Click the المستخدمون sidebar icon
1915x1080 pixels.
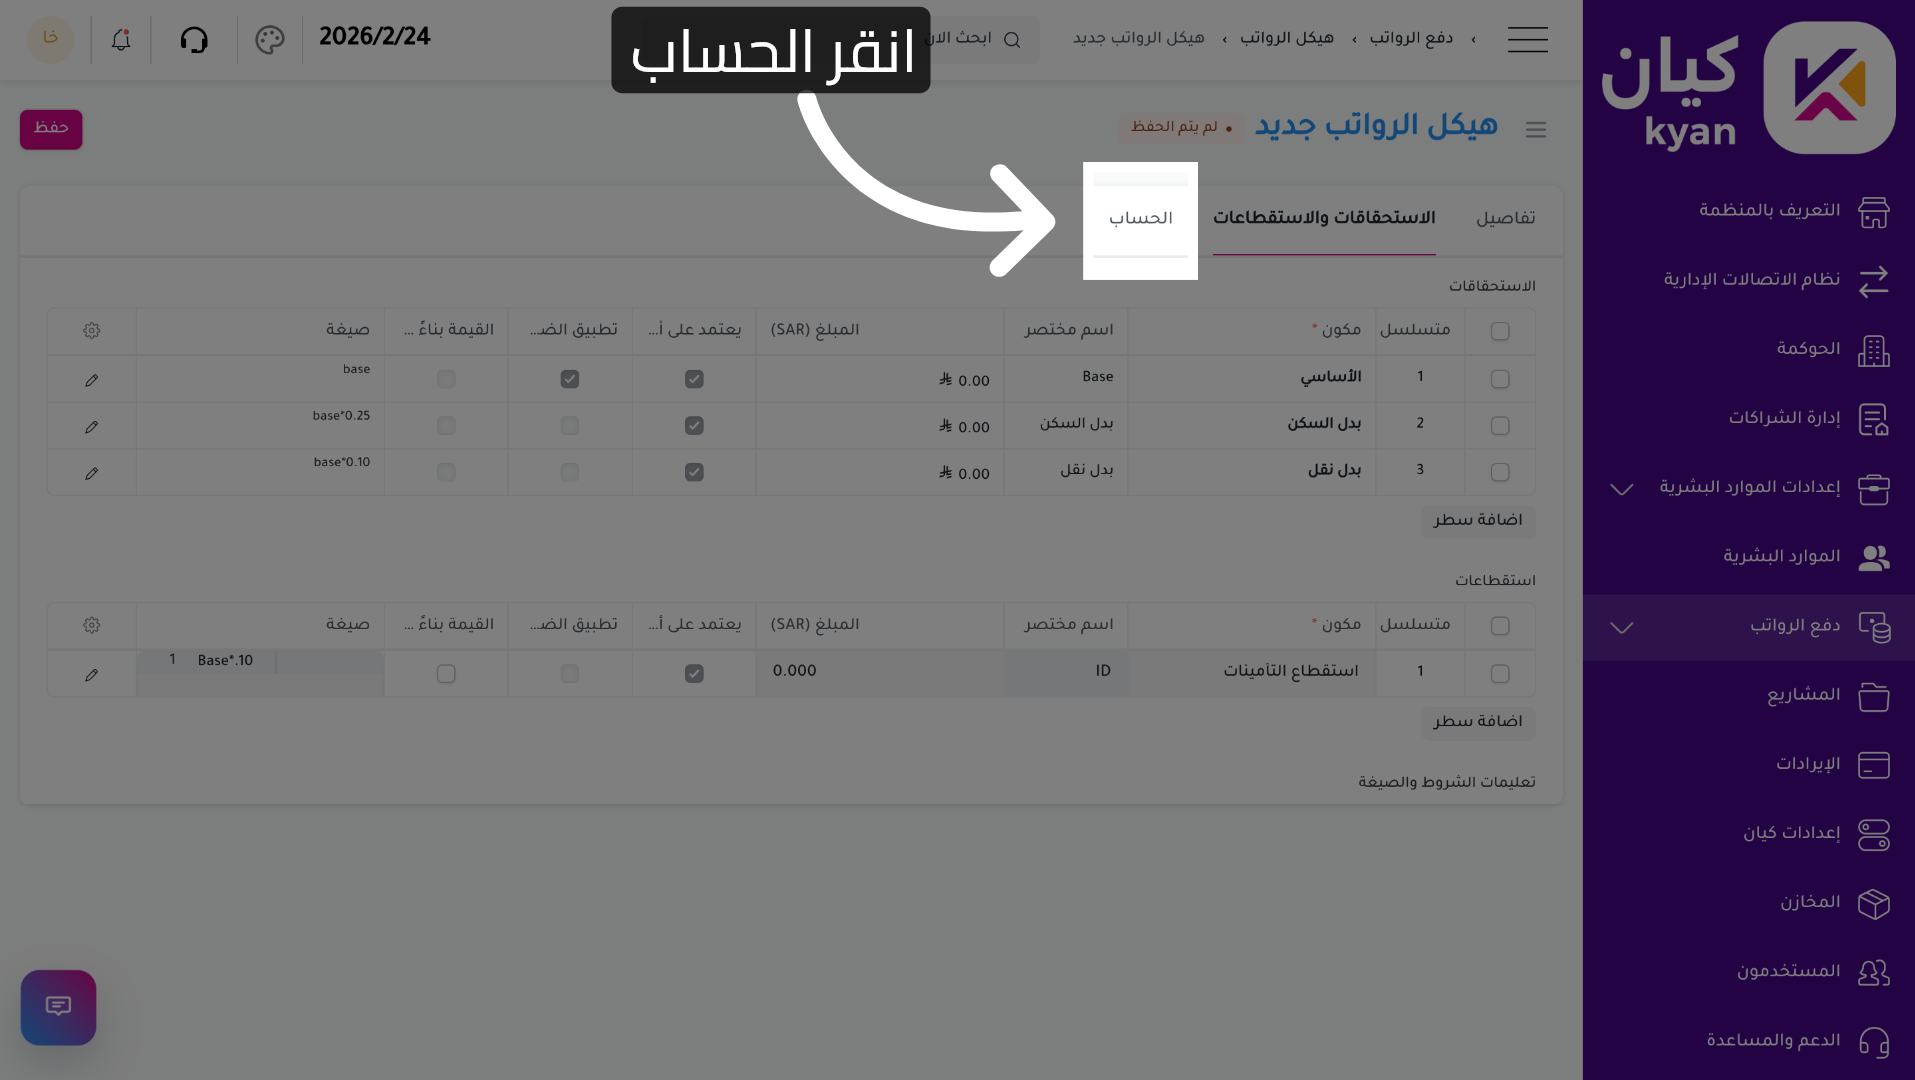(x=1874, y=971)
